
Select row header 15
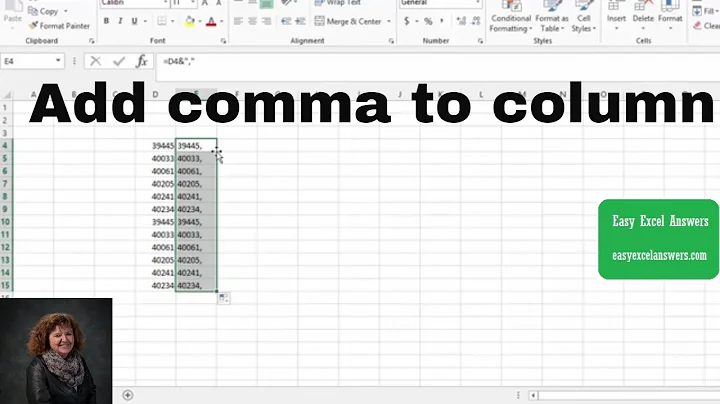(x=5, y=285)
